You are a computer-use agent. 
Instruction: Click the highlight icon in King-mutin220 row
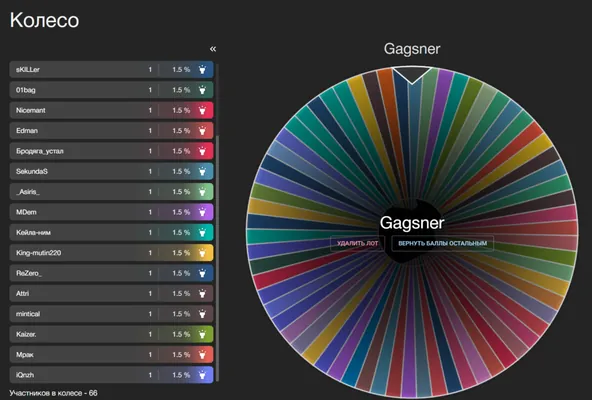point(202,253)
